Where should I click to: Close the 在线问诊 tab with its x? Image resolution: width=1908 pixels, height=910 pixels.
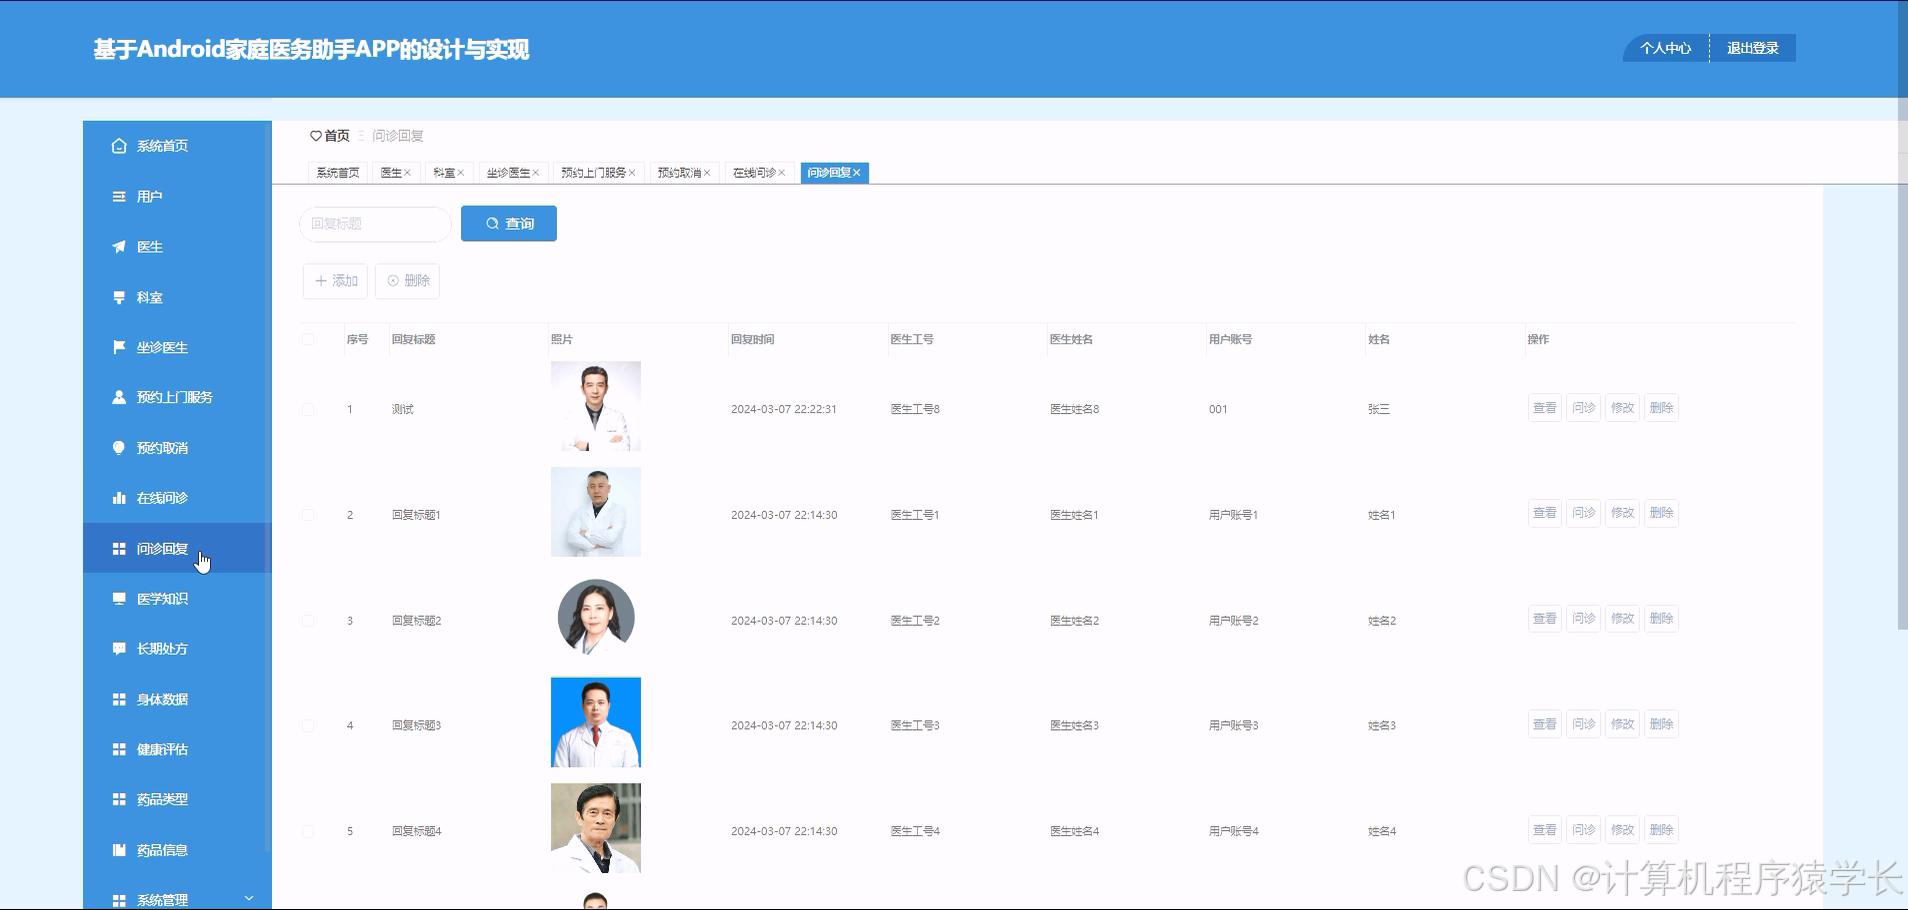782,173
